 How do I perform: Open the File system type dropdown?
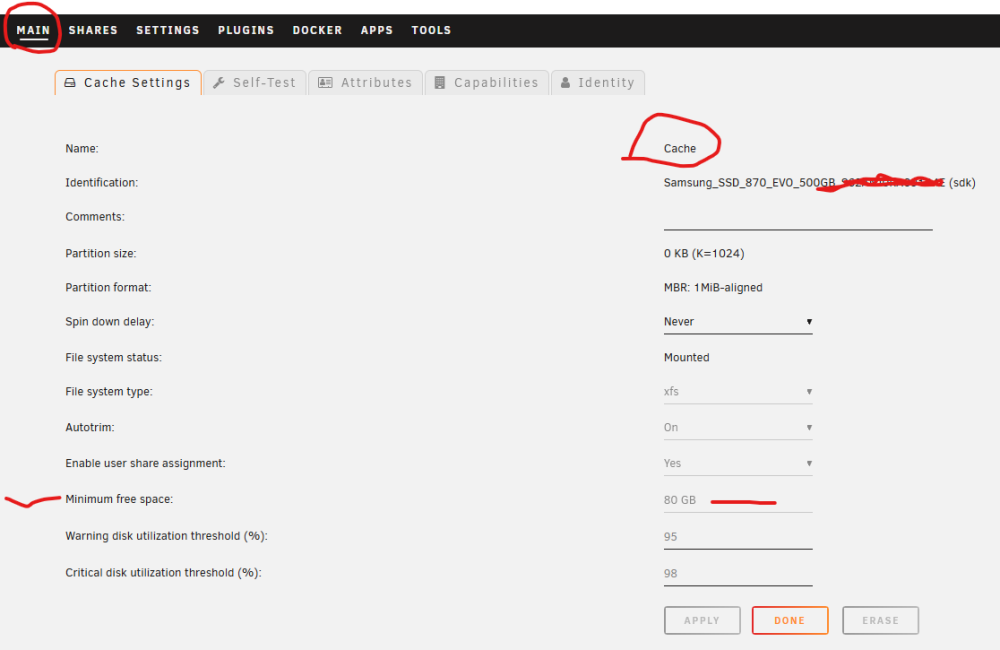pos(738,392)
